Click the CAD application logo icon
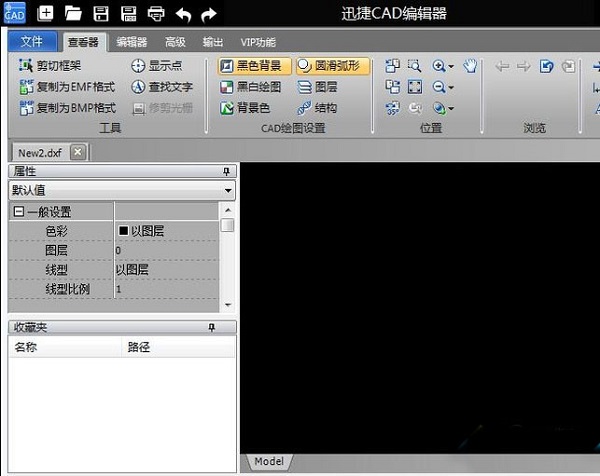This screenshot has height=476, width=600. (14, 13)
